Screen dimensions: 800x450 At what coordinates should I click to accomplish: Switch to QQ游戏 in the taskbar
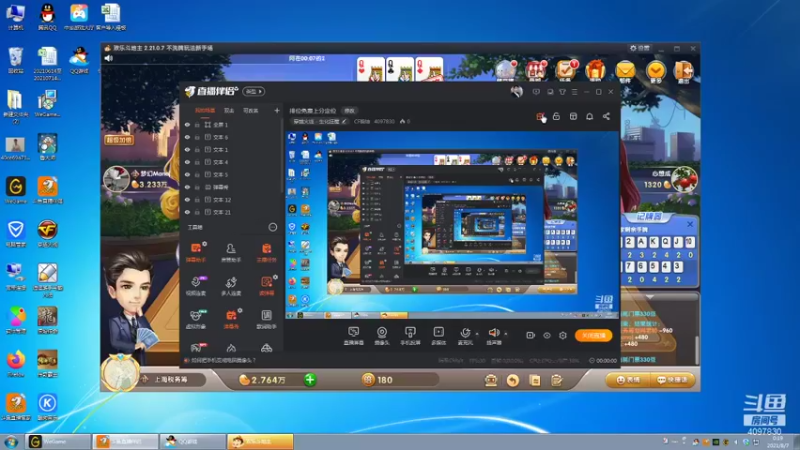click(x=193, y=441)
